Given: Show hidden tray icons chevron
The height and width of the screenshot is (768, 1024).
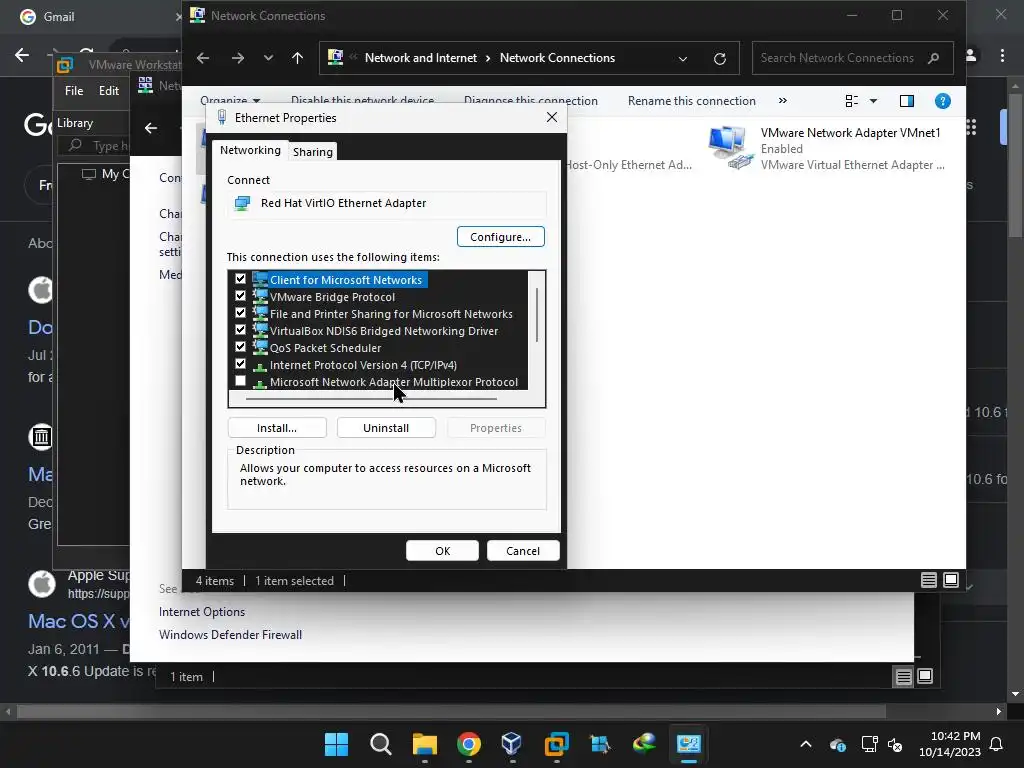Looking at the screenshot, I should 806,744.
